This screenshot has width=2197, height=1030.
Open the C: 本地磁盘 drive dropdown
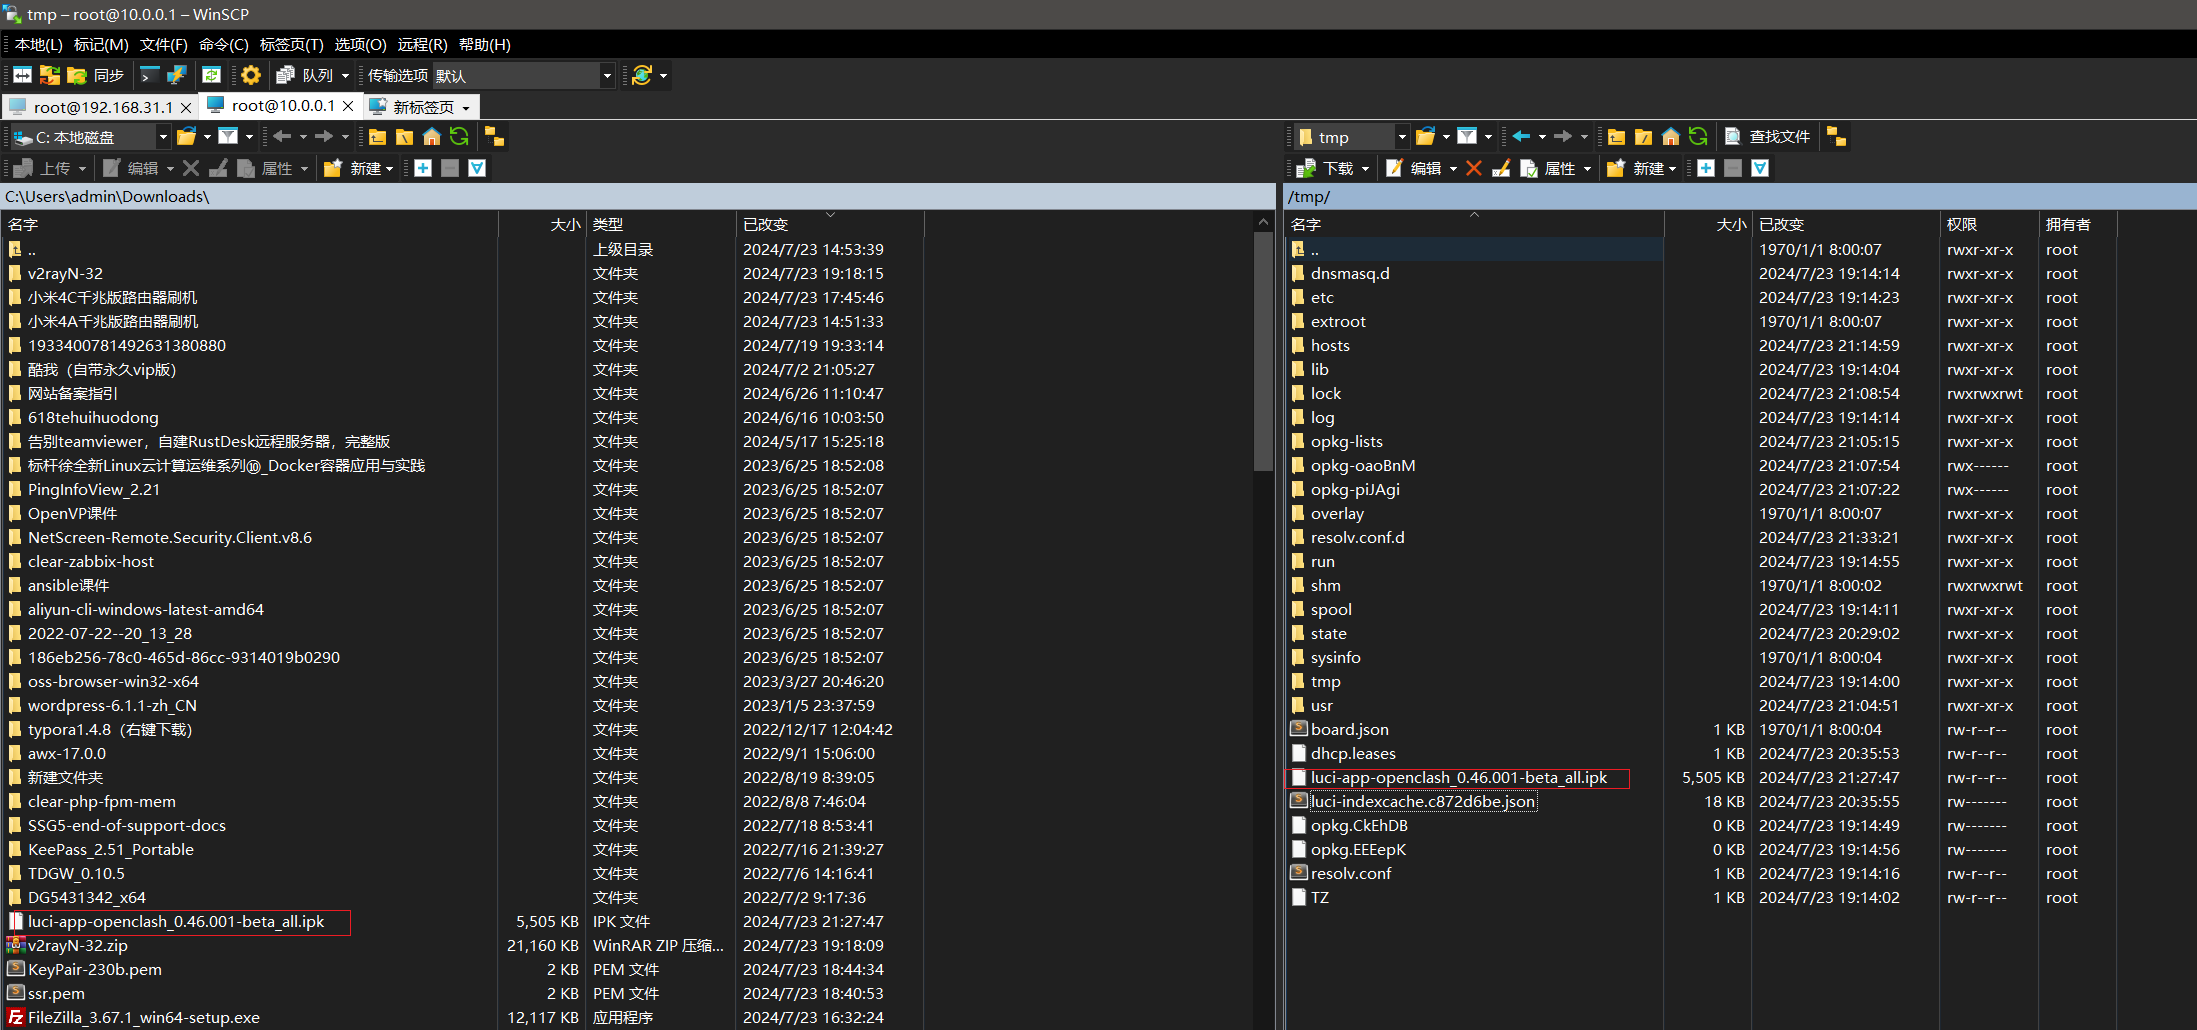tap(163, 137)
